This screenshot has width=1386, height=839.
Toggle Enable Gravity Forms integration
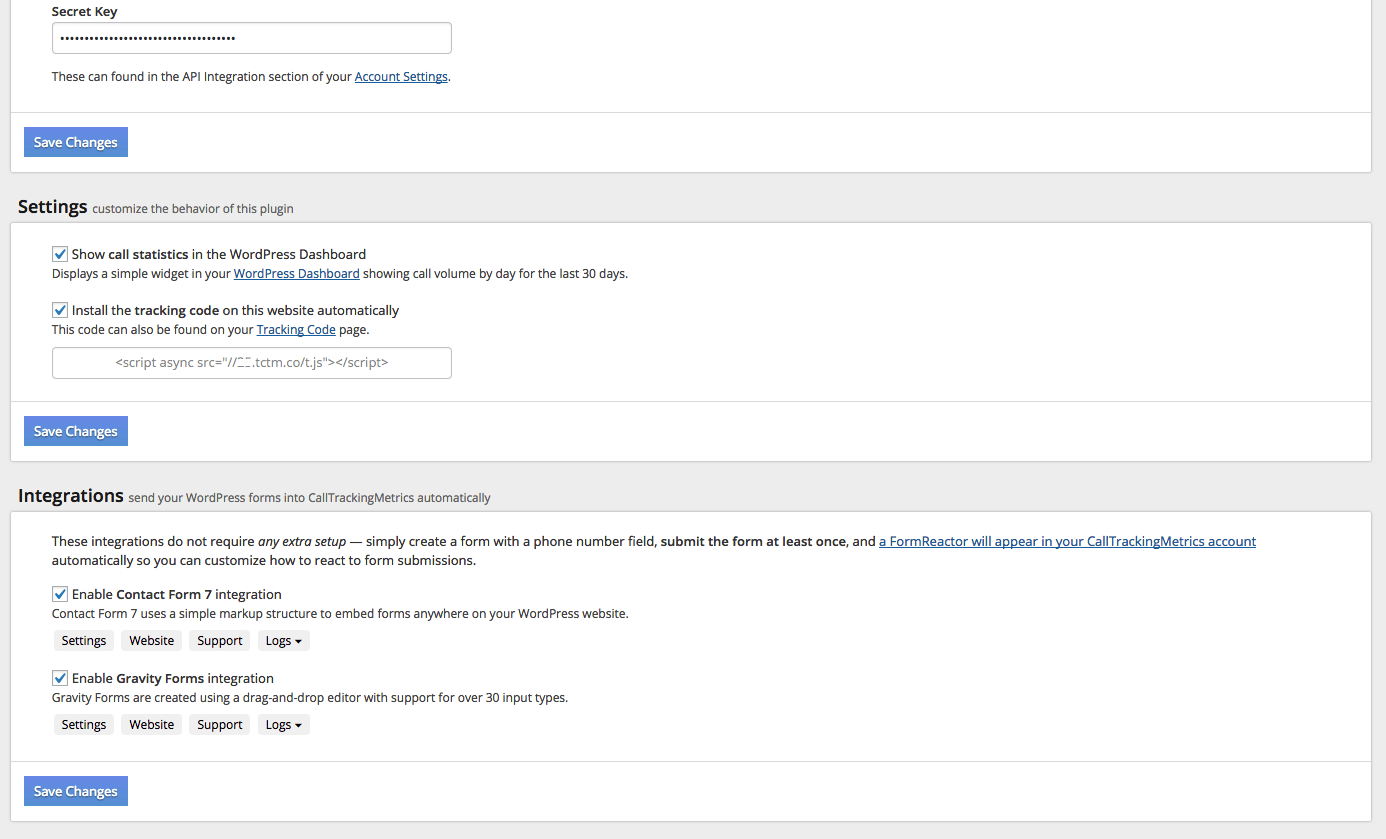[x=60, y=678]
